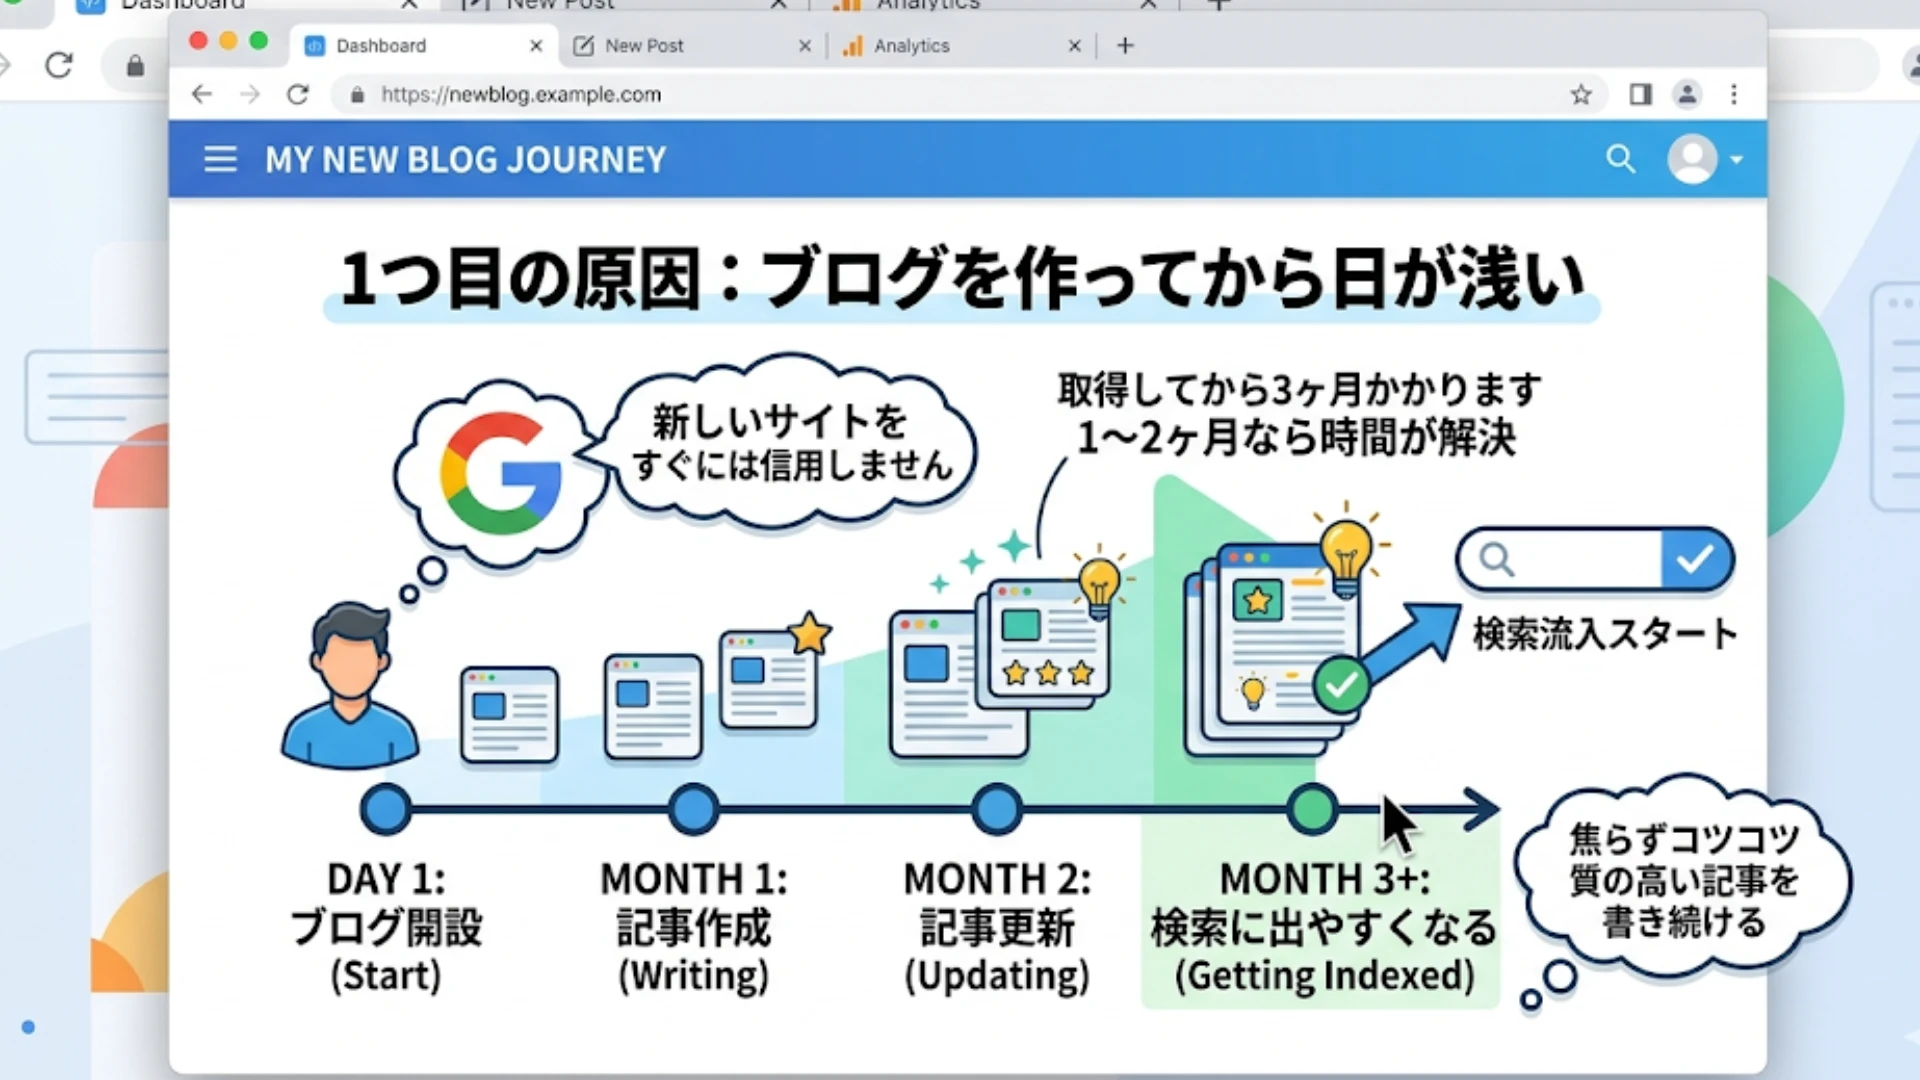Click the blogger person illustration
This screenshot has width=1920, height=1080.
point(350,685)
